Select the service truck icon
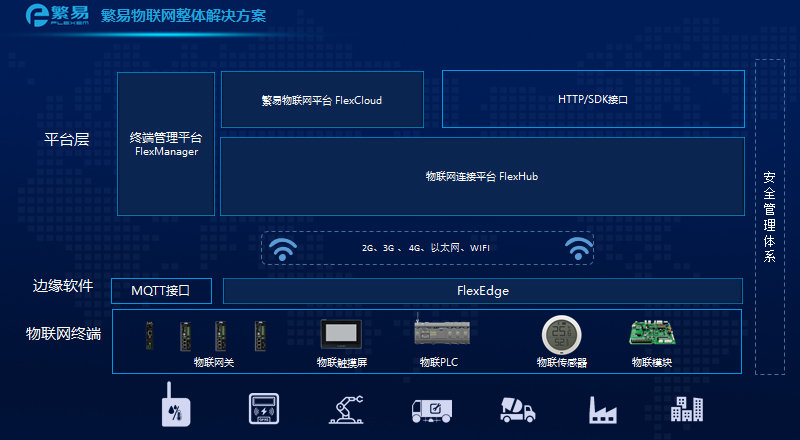Viewport: 800px width, 440px height. pos(432,410)
